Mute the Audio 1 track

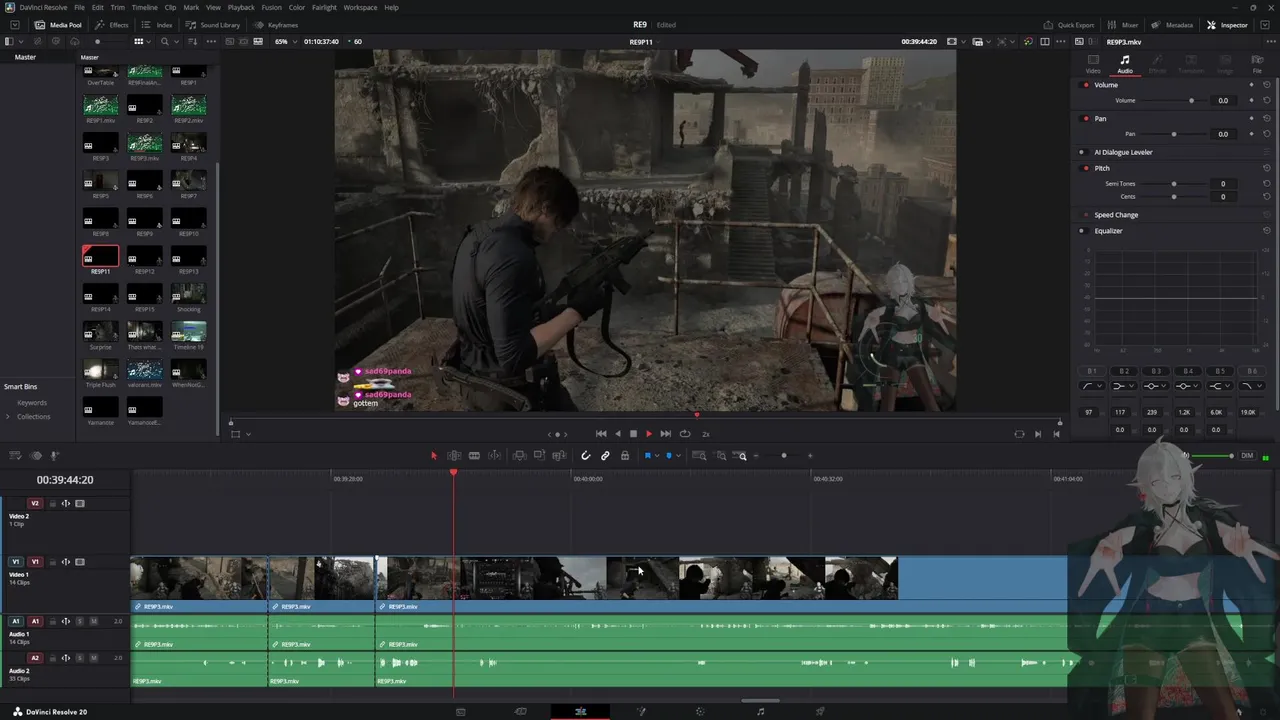coord(93,621)
